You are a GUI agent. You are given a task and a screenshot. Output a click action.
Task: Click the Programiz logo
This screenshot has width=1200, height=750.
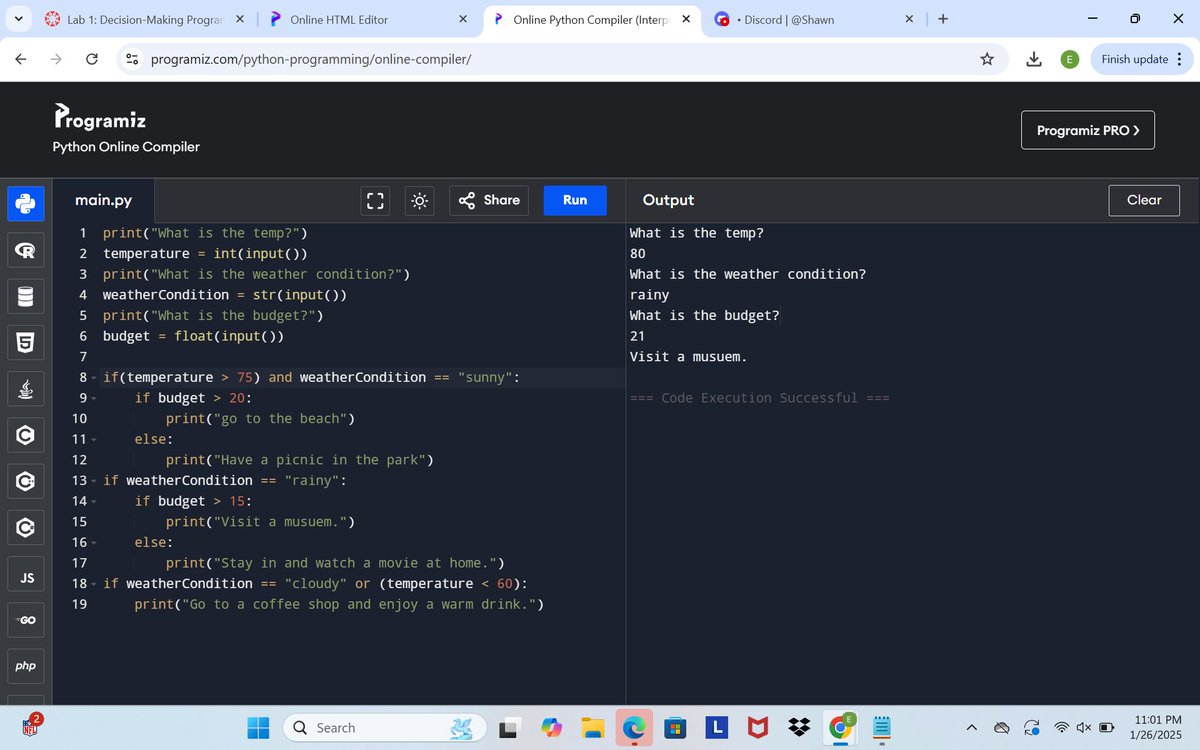(100, 118)
